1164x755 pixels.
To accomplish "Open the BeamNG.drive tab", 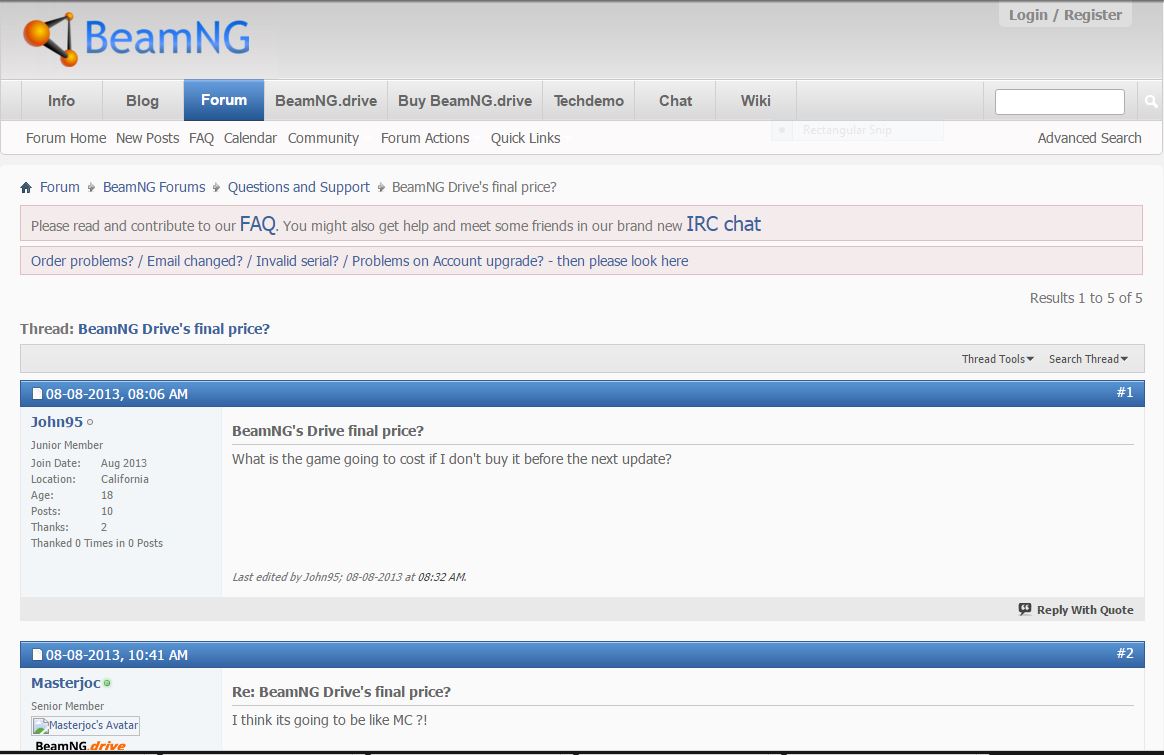I will click(326, 100).
